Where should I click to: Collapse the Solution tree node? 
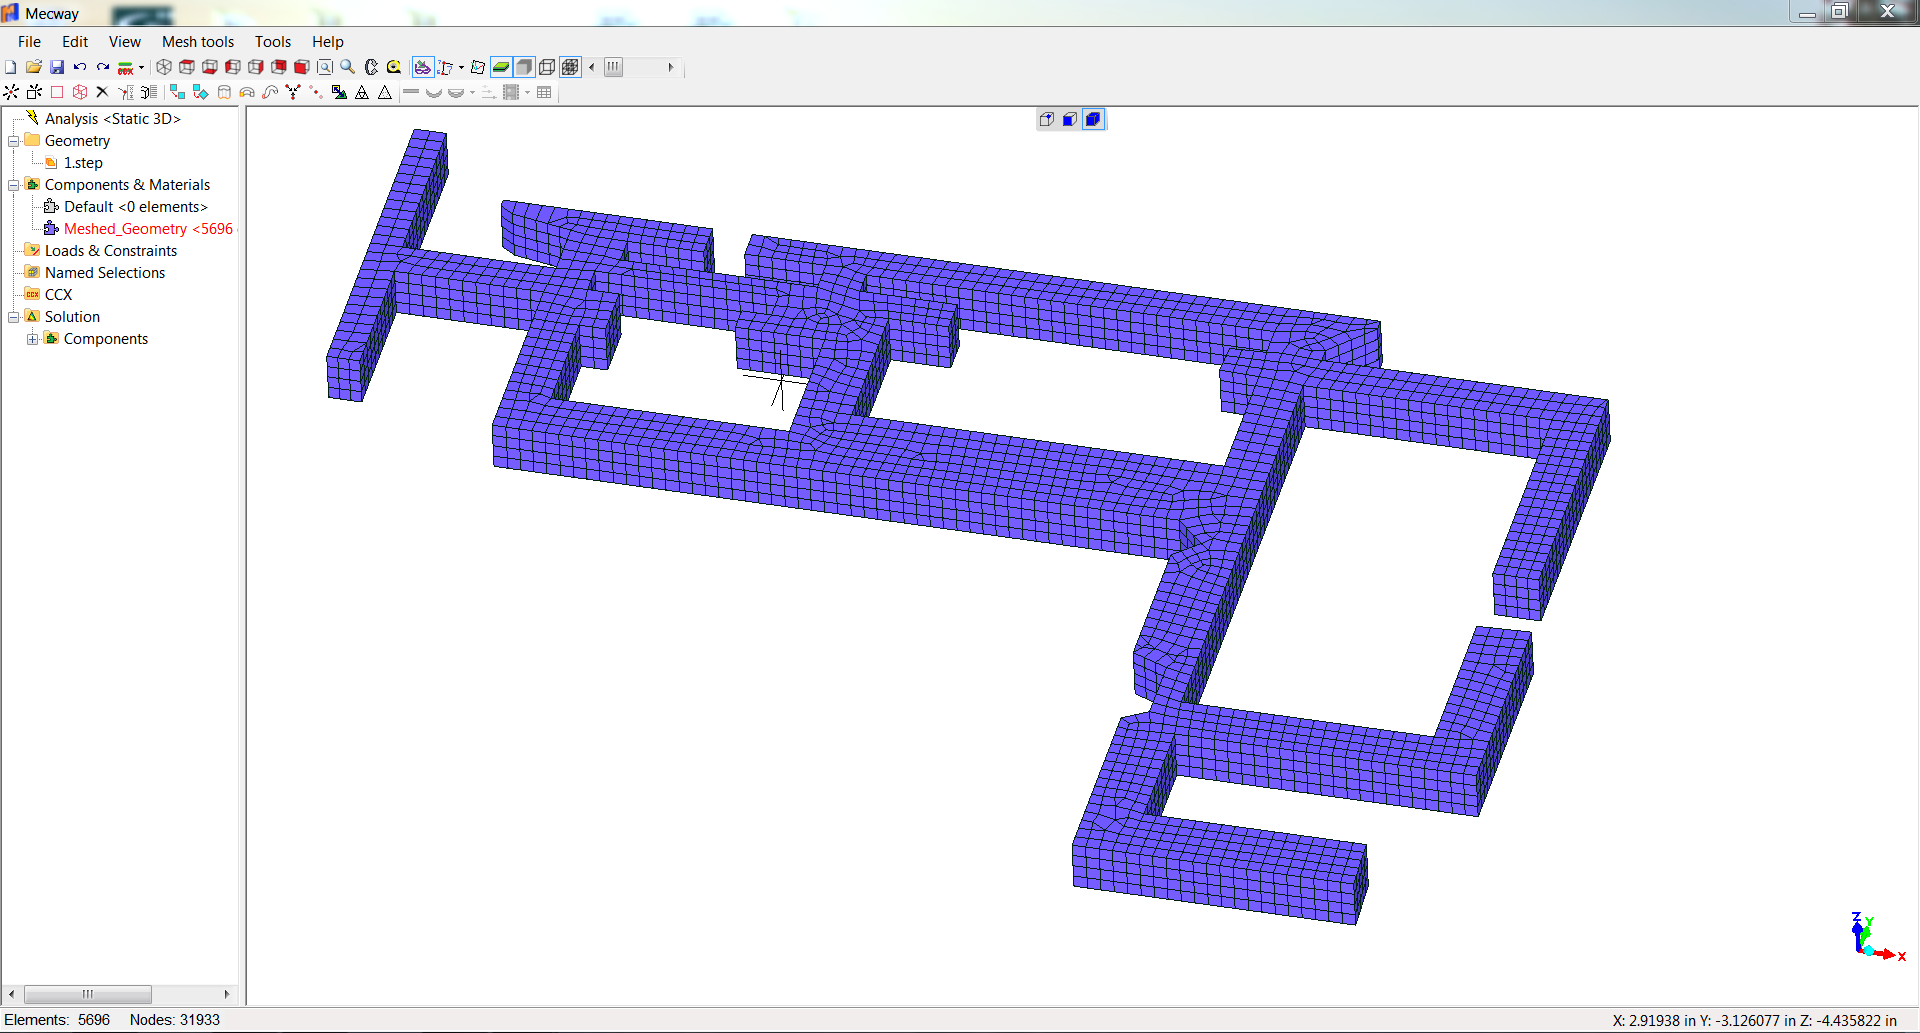pos(14,317)
